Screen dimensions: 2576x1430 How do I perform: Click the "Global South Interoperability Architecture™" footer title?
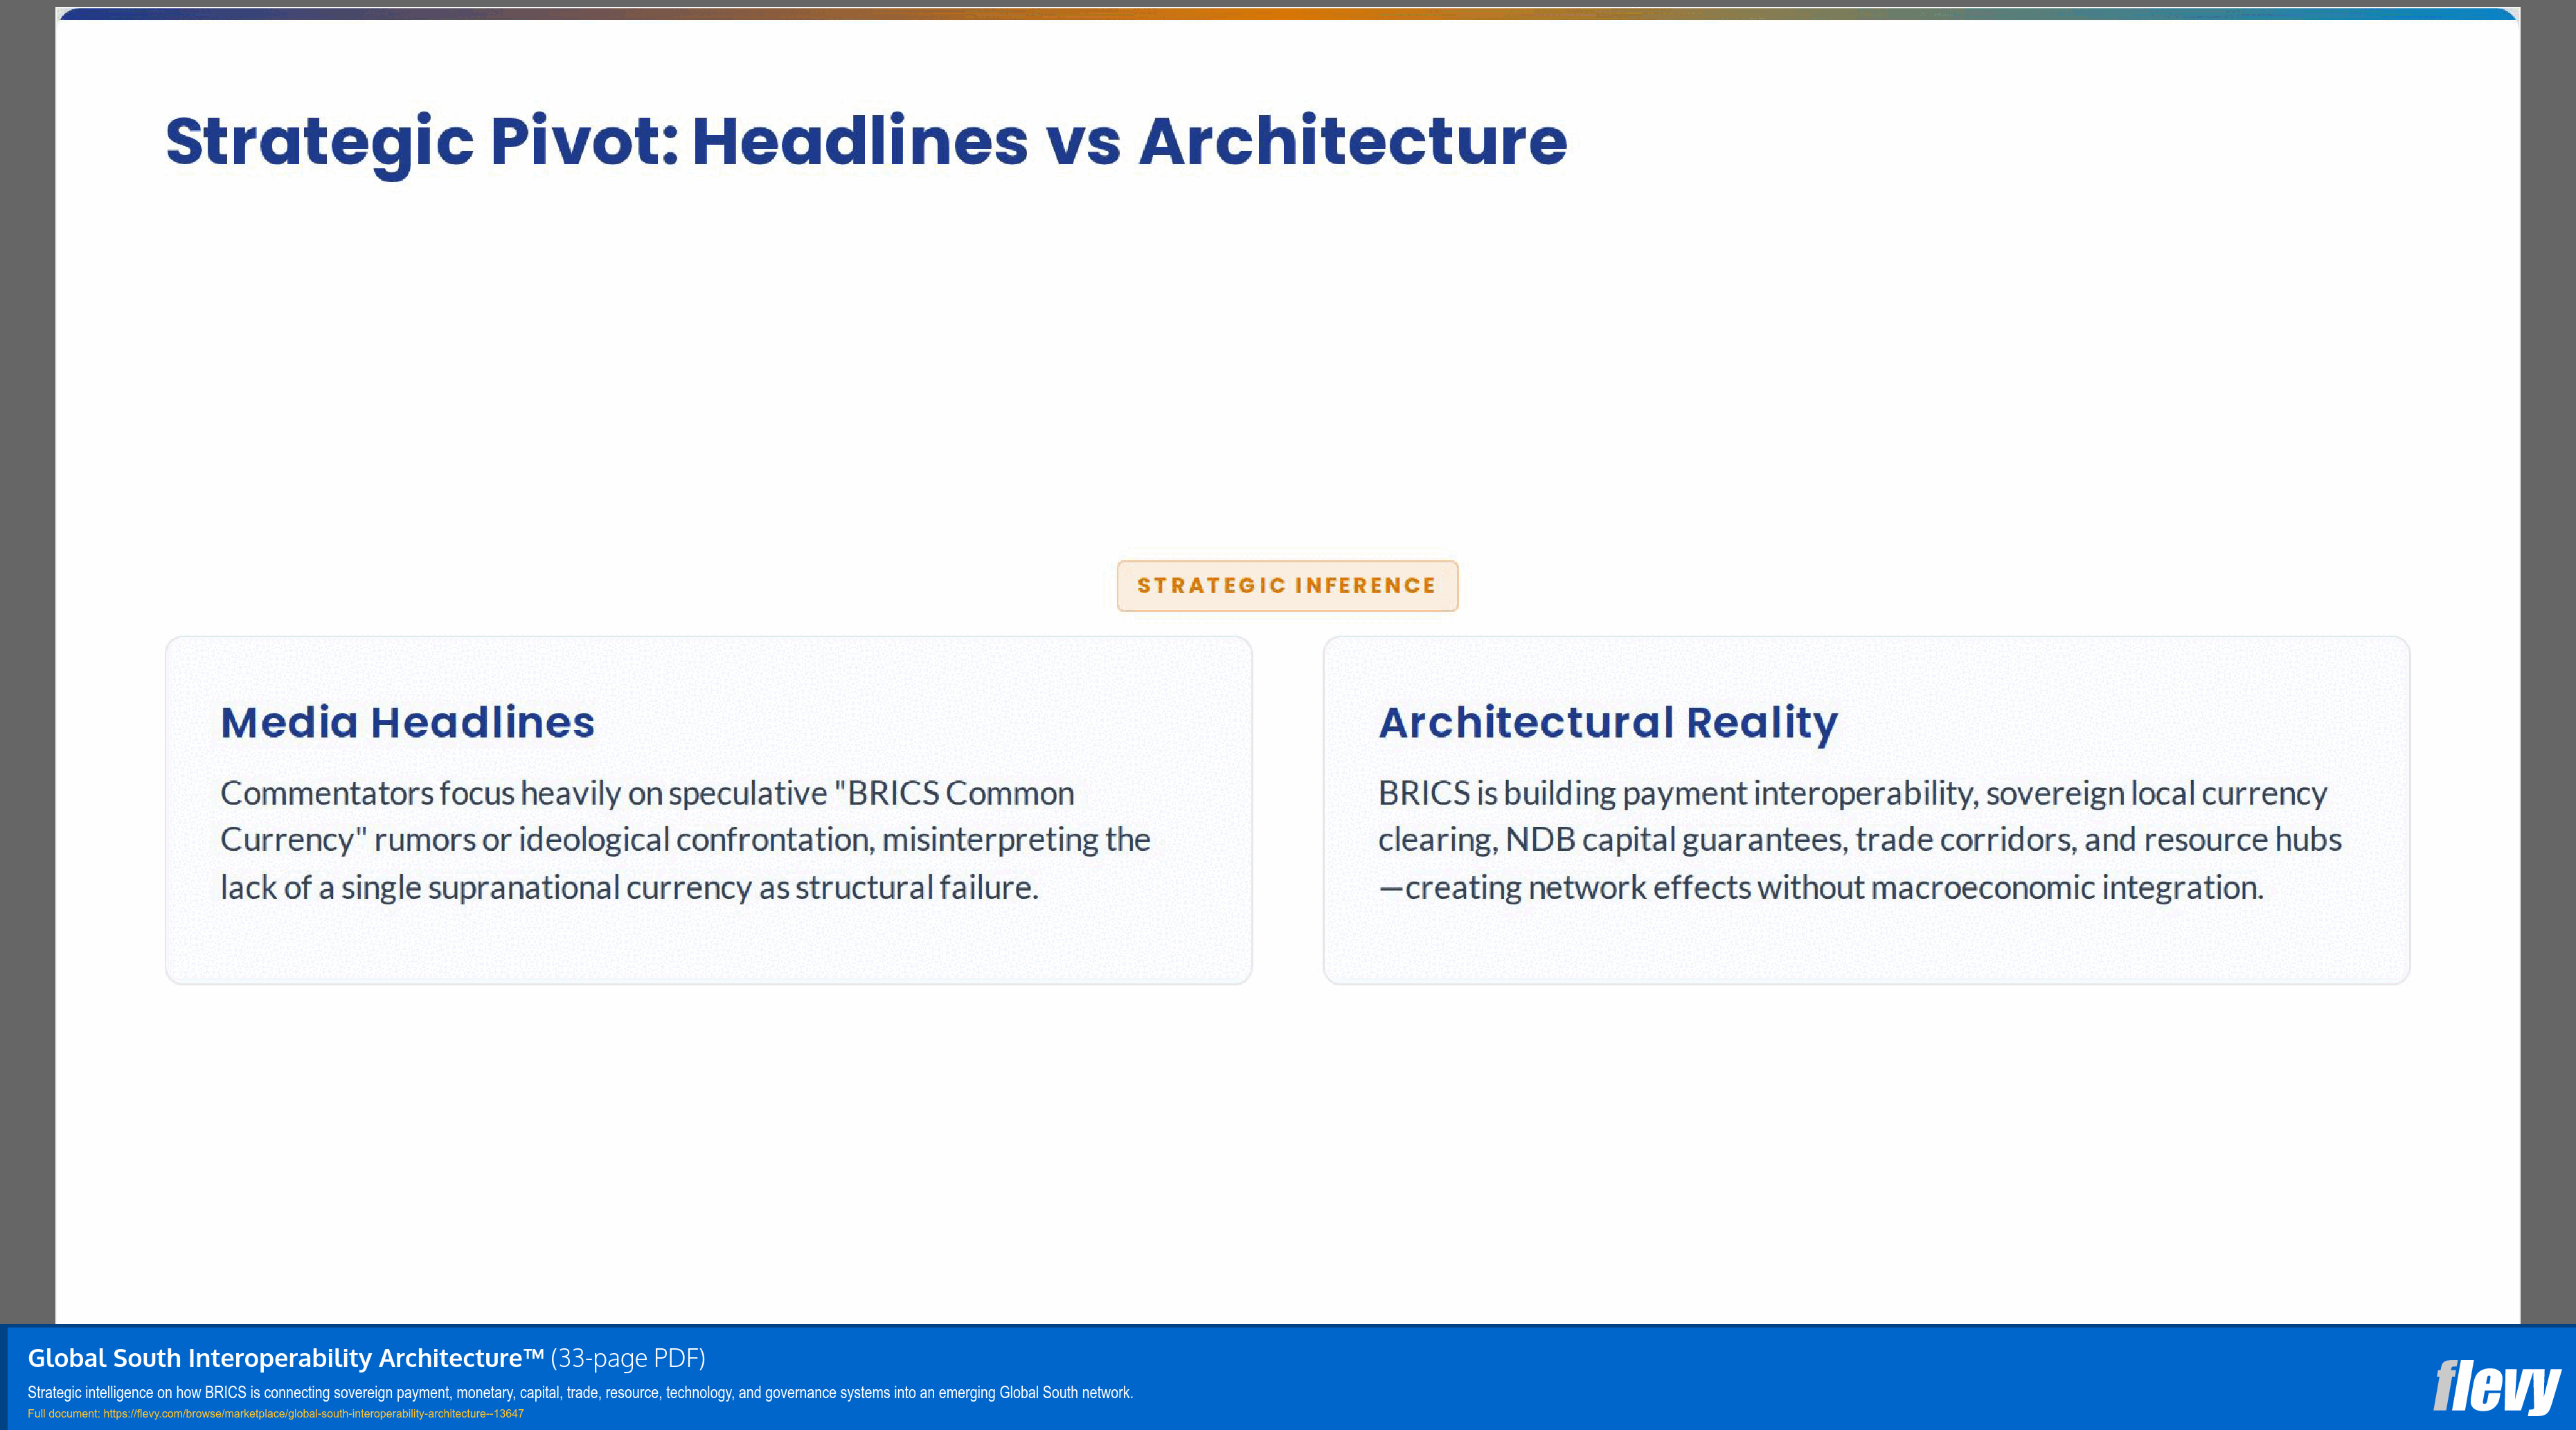pyautogui.click(x=285, y=1358)
